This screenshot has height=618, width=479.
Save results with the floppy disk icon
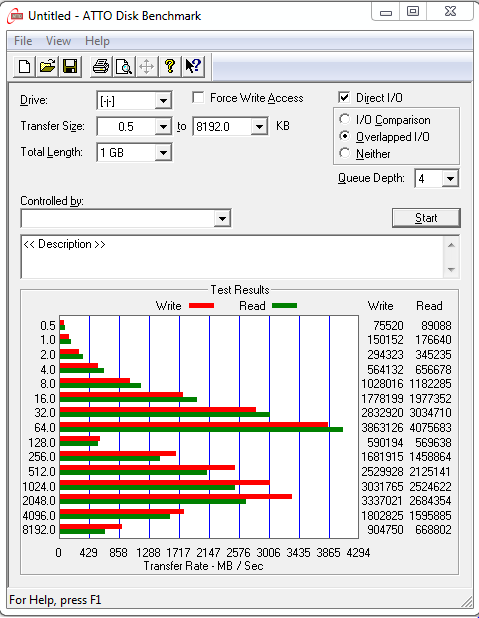point(70,66)
